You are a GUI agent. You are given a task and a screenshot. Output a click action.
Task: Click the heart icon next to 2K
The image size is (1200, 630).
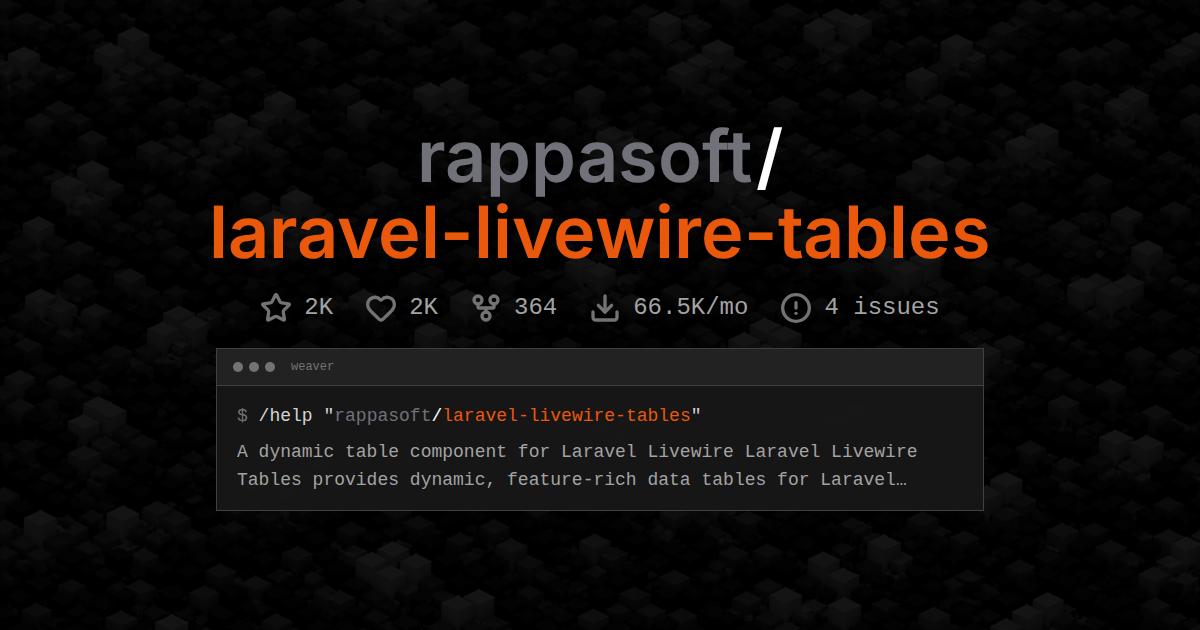coord(381,307)
